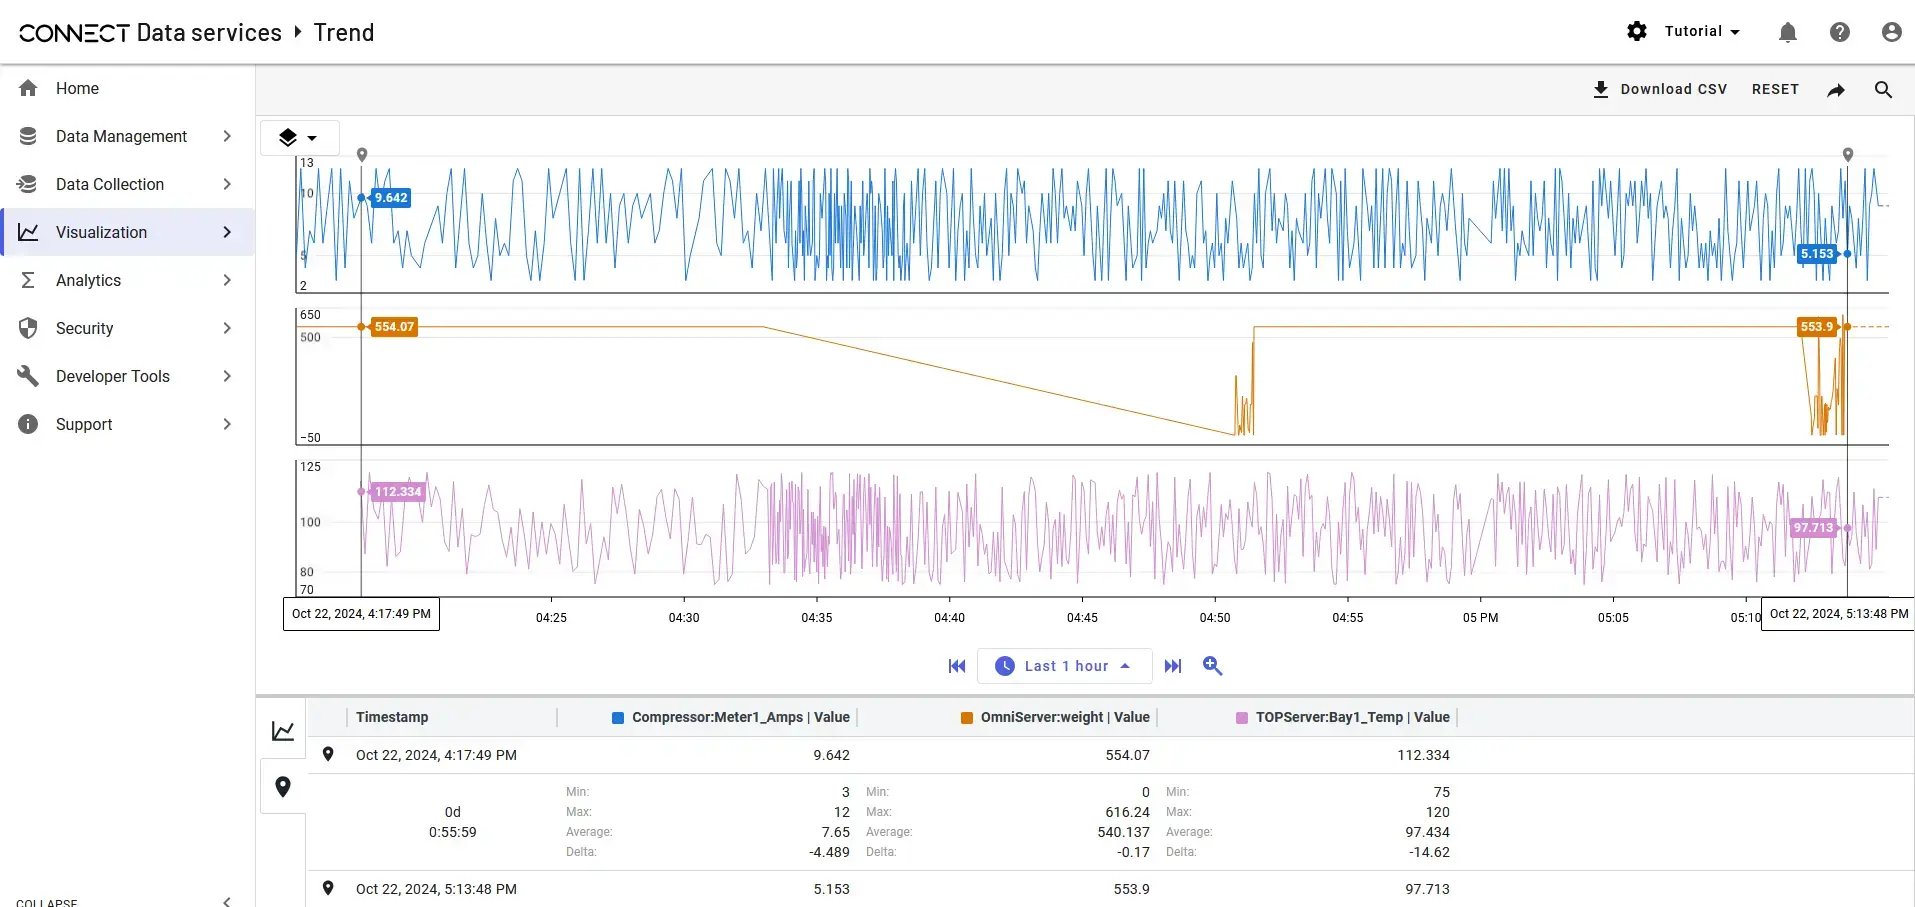Open the Last 1 hour time range dropdown
This screenshot has width=1915, height=907.
(x=1064, y=665)
